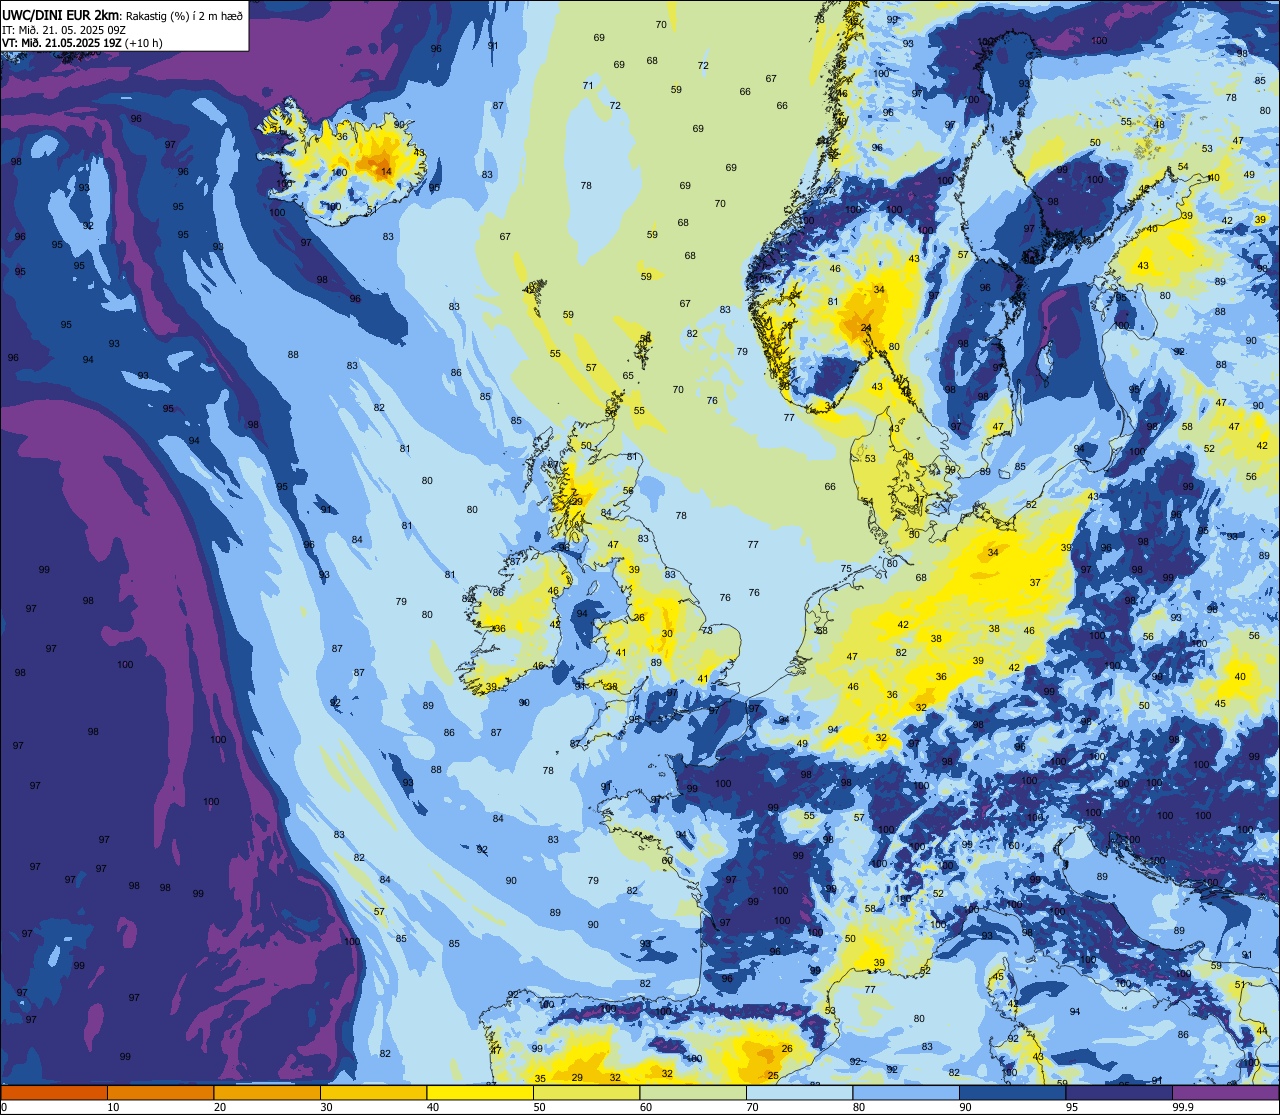1280x1115 pixels.
Task: Click the "IT: Mið. 21. 05. 2025 09Z" line
Action: click(64, 30)
